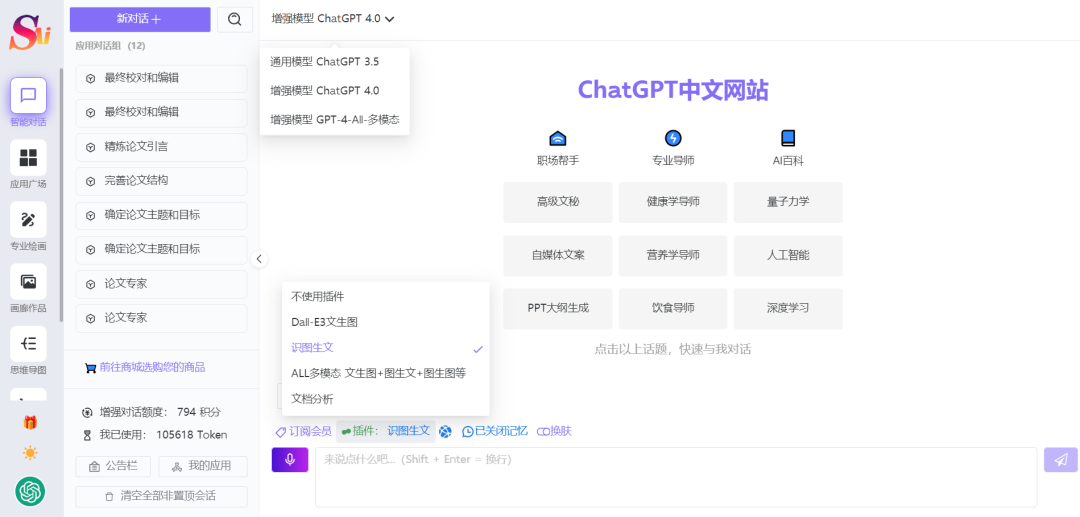The width and height of the screenshot is (1080, 517).
Task: Select the 健康学导师 topic card
Action: pos(673,202)
